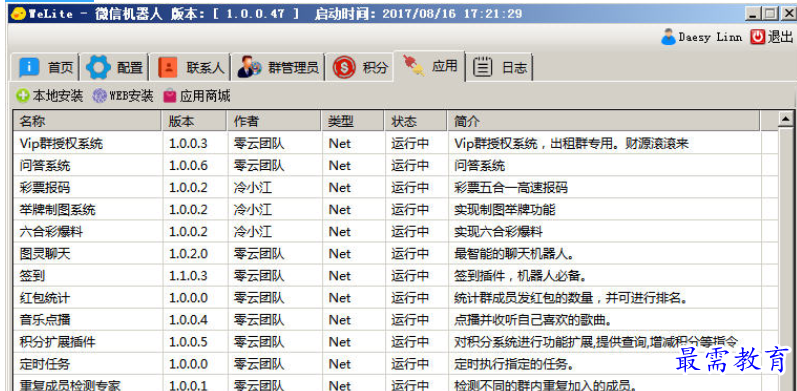Click description 彩票五合一高速报码

click(510, 188)
